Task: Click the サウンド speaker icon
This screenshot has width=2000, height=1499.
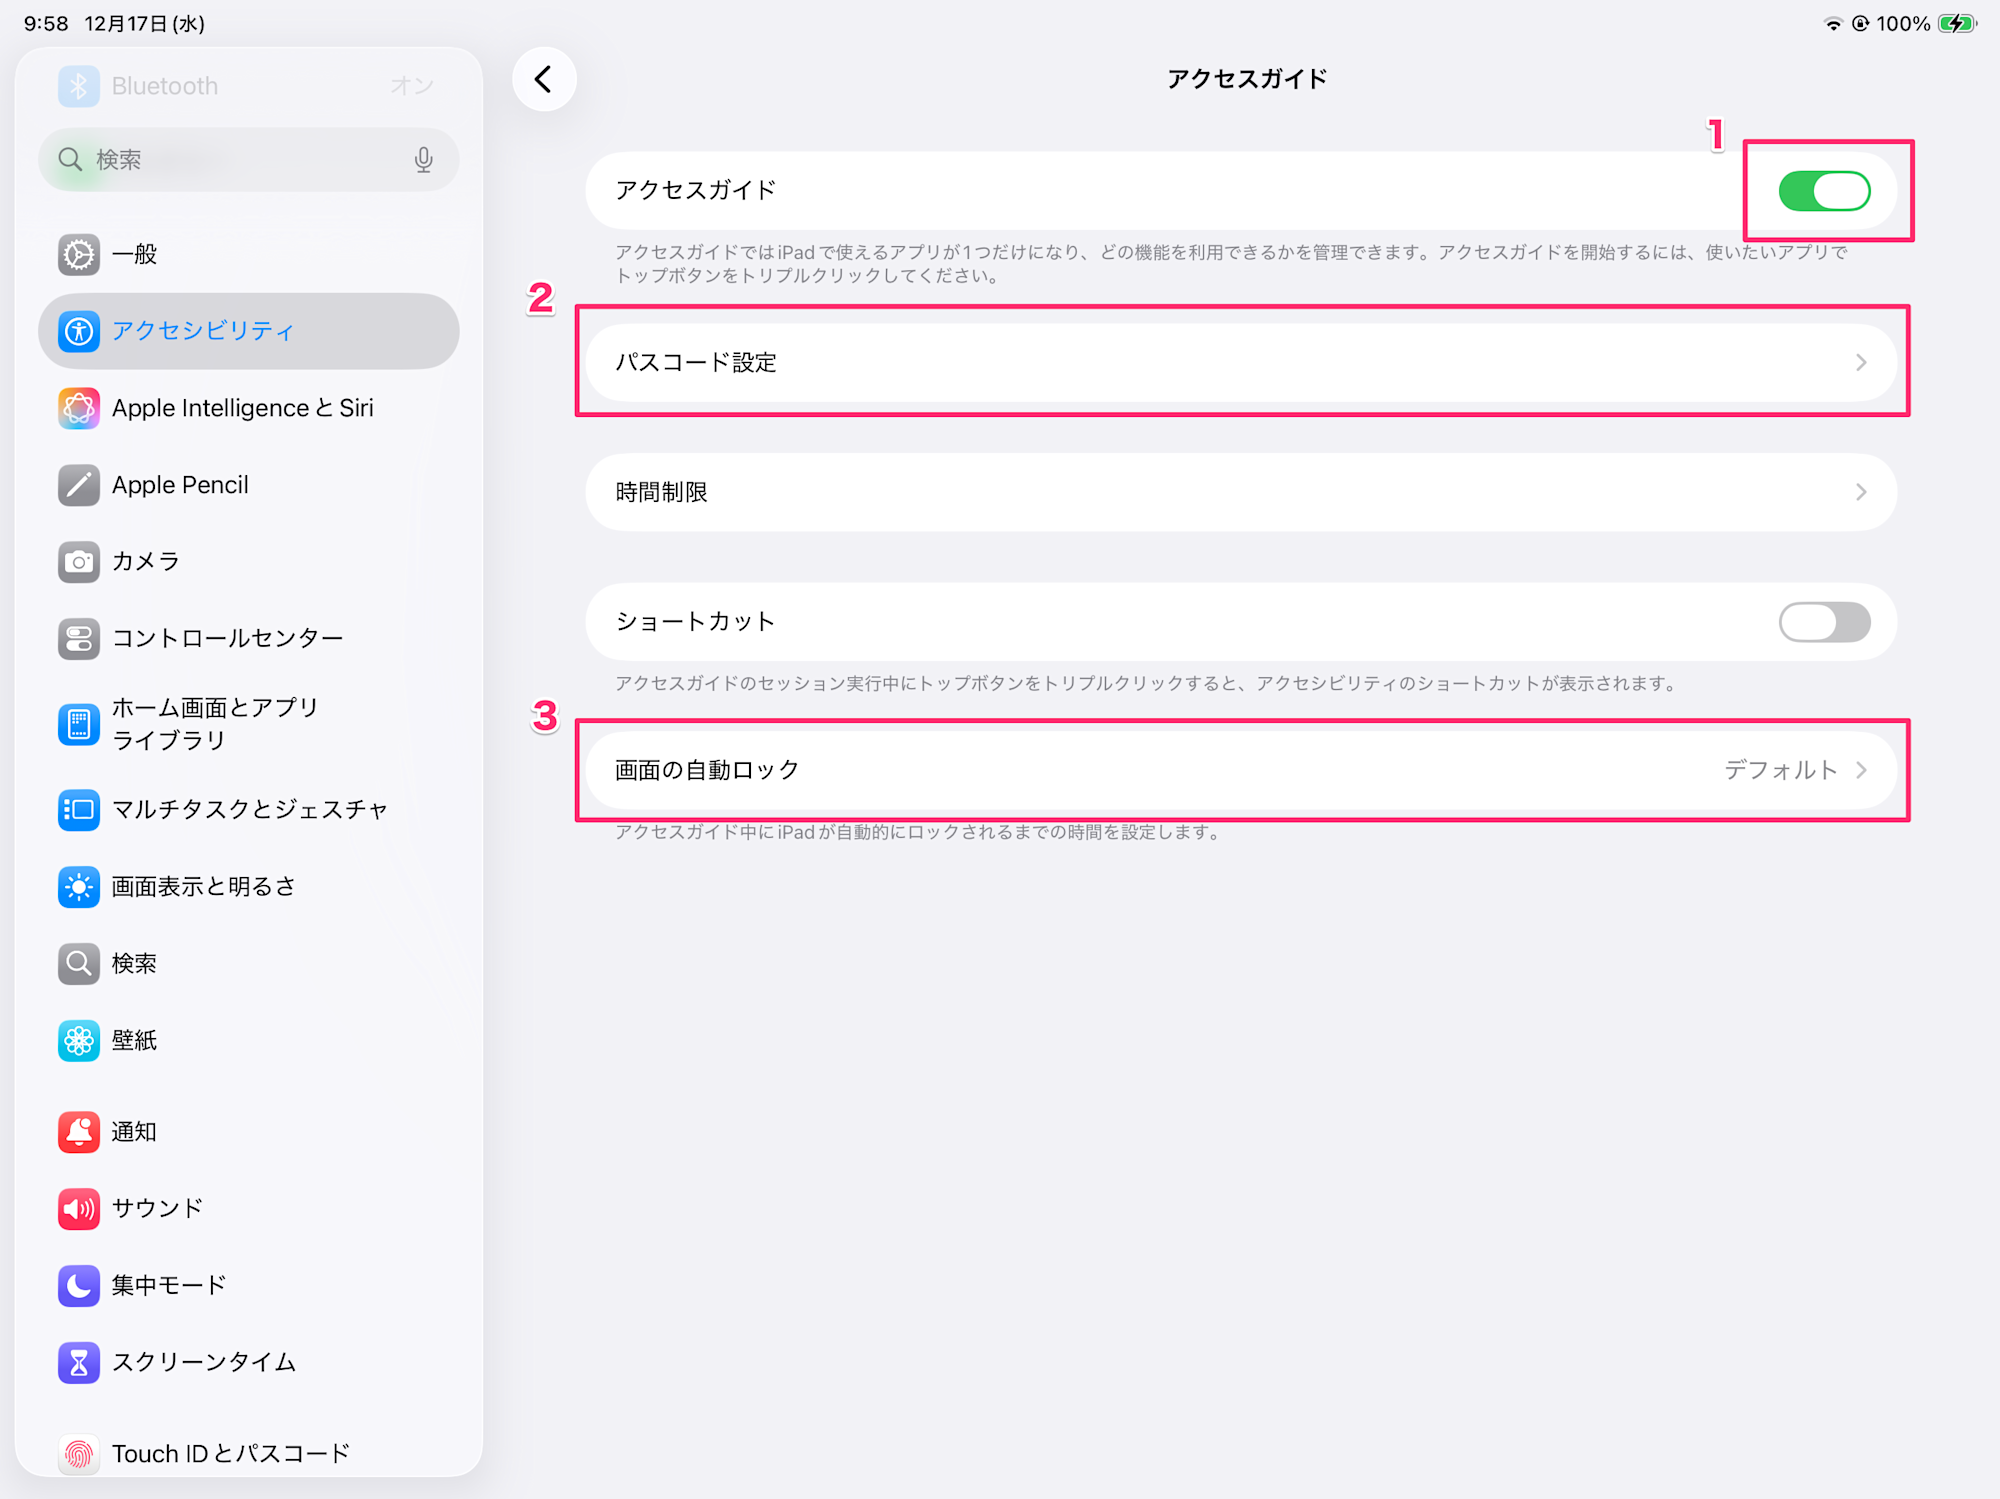Action: pos(78,1209)
